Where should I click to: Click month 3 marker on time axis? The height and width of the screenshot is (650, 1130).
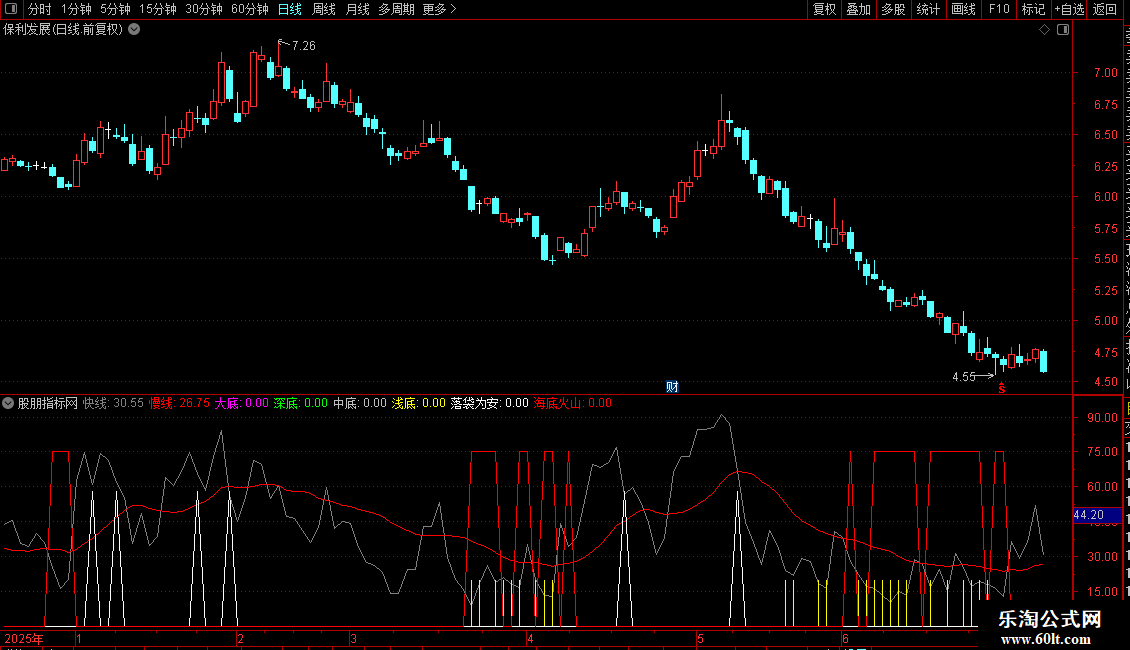pyautogui.click(x=353, y=638)
